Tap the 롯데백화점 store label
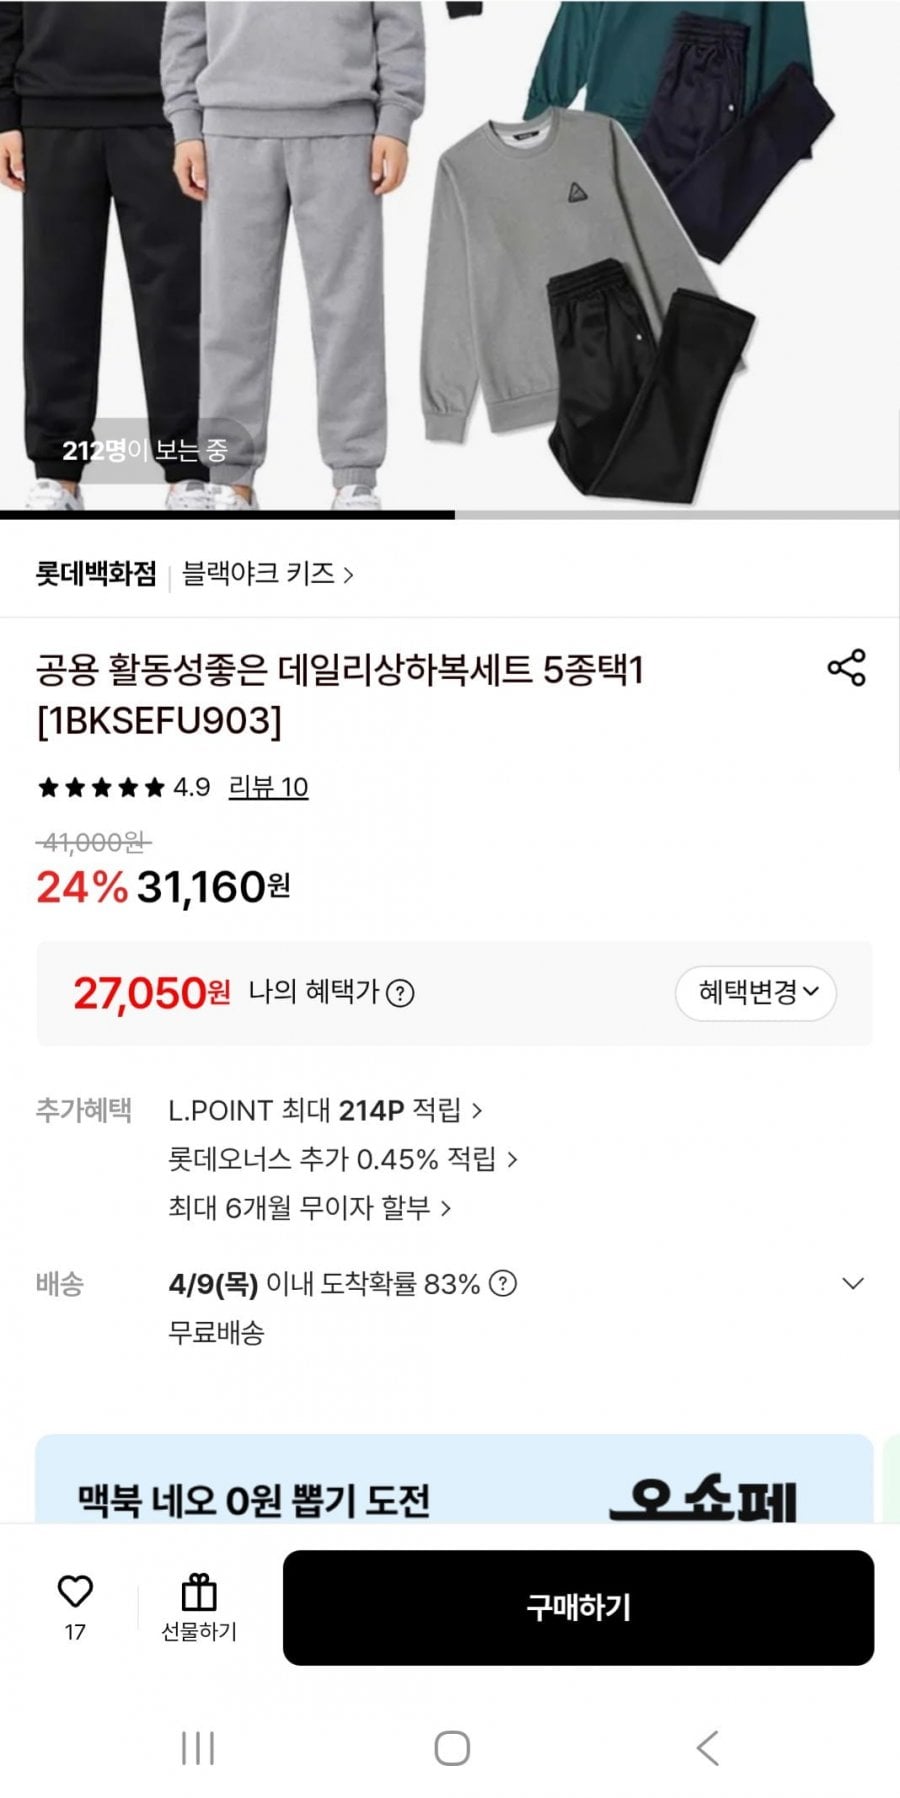This screenshot has width=900, height=1798. (x=96, y=574)
